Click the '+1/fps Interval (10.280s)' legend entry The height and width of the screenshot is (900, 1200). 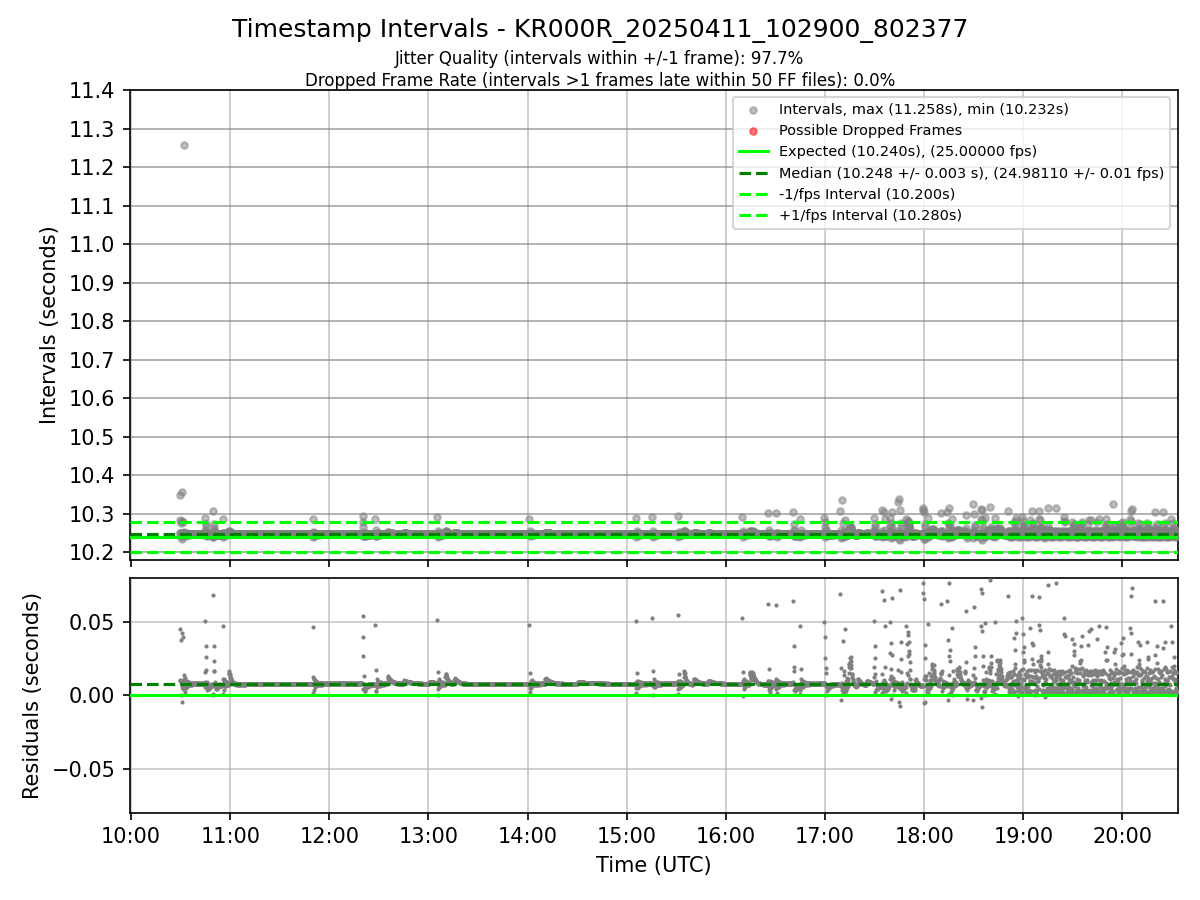pos(870,215)
